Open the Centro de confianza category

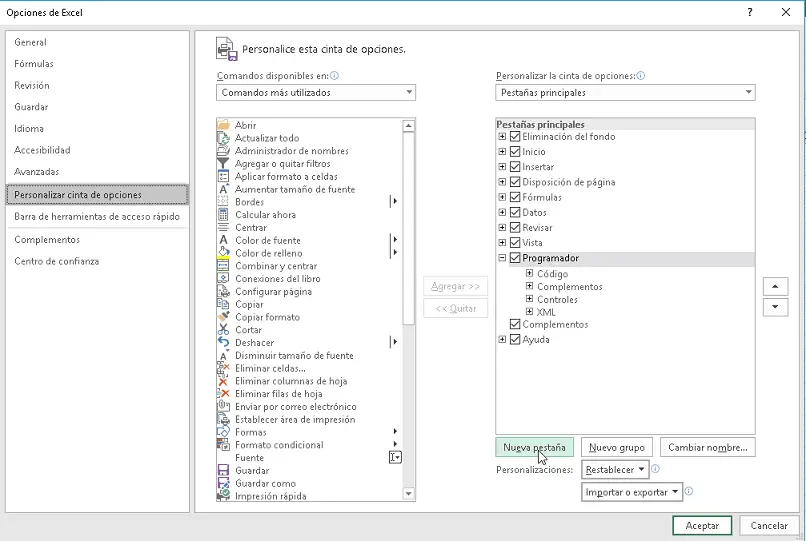tap(97, 261)
